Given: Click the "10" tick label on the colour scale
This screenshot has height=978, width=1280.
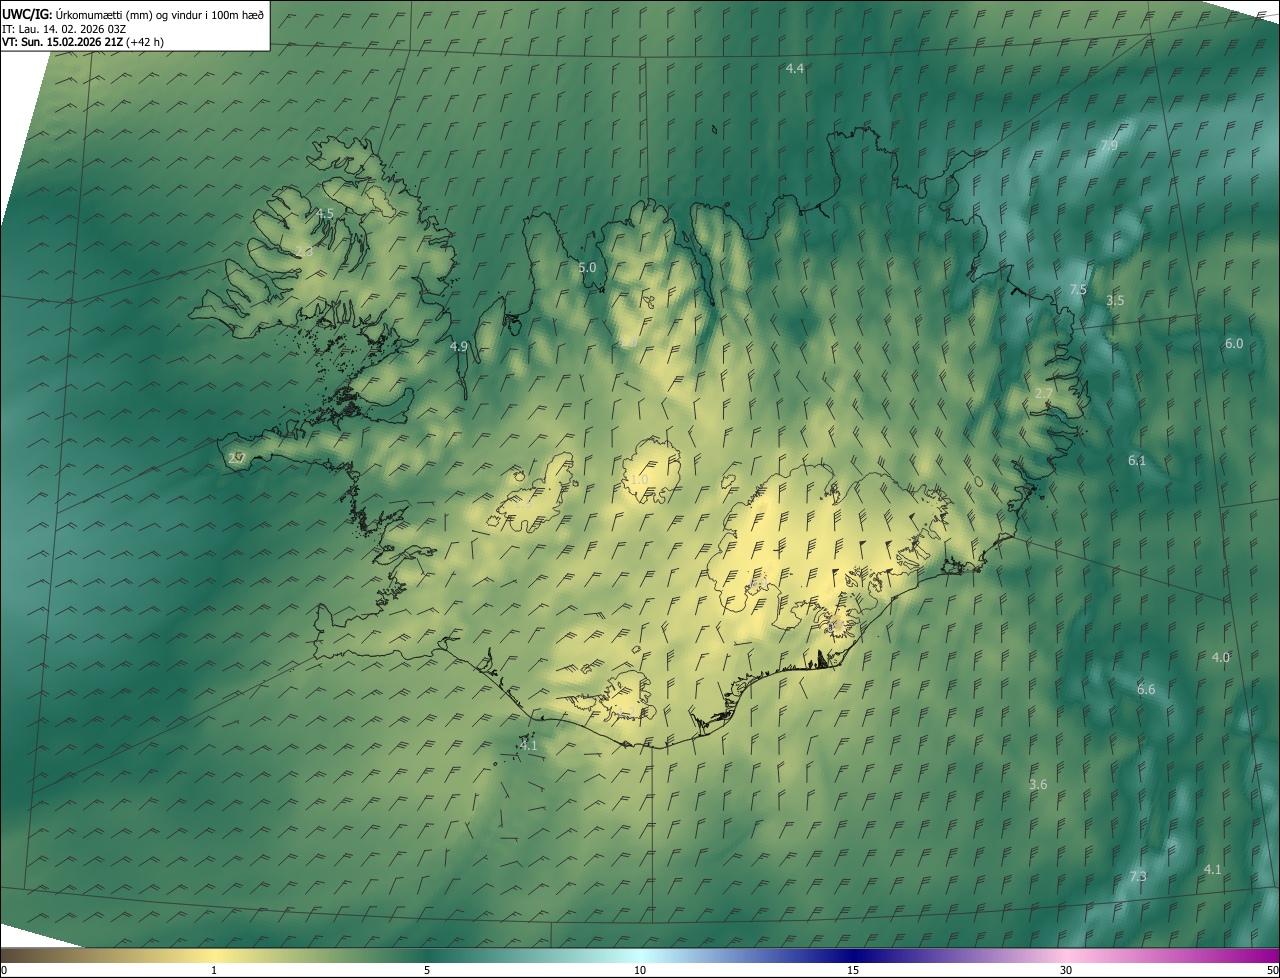Looking at the screenshot, I should [640, 971].
